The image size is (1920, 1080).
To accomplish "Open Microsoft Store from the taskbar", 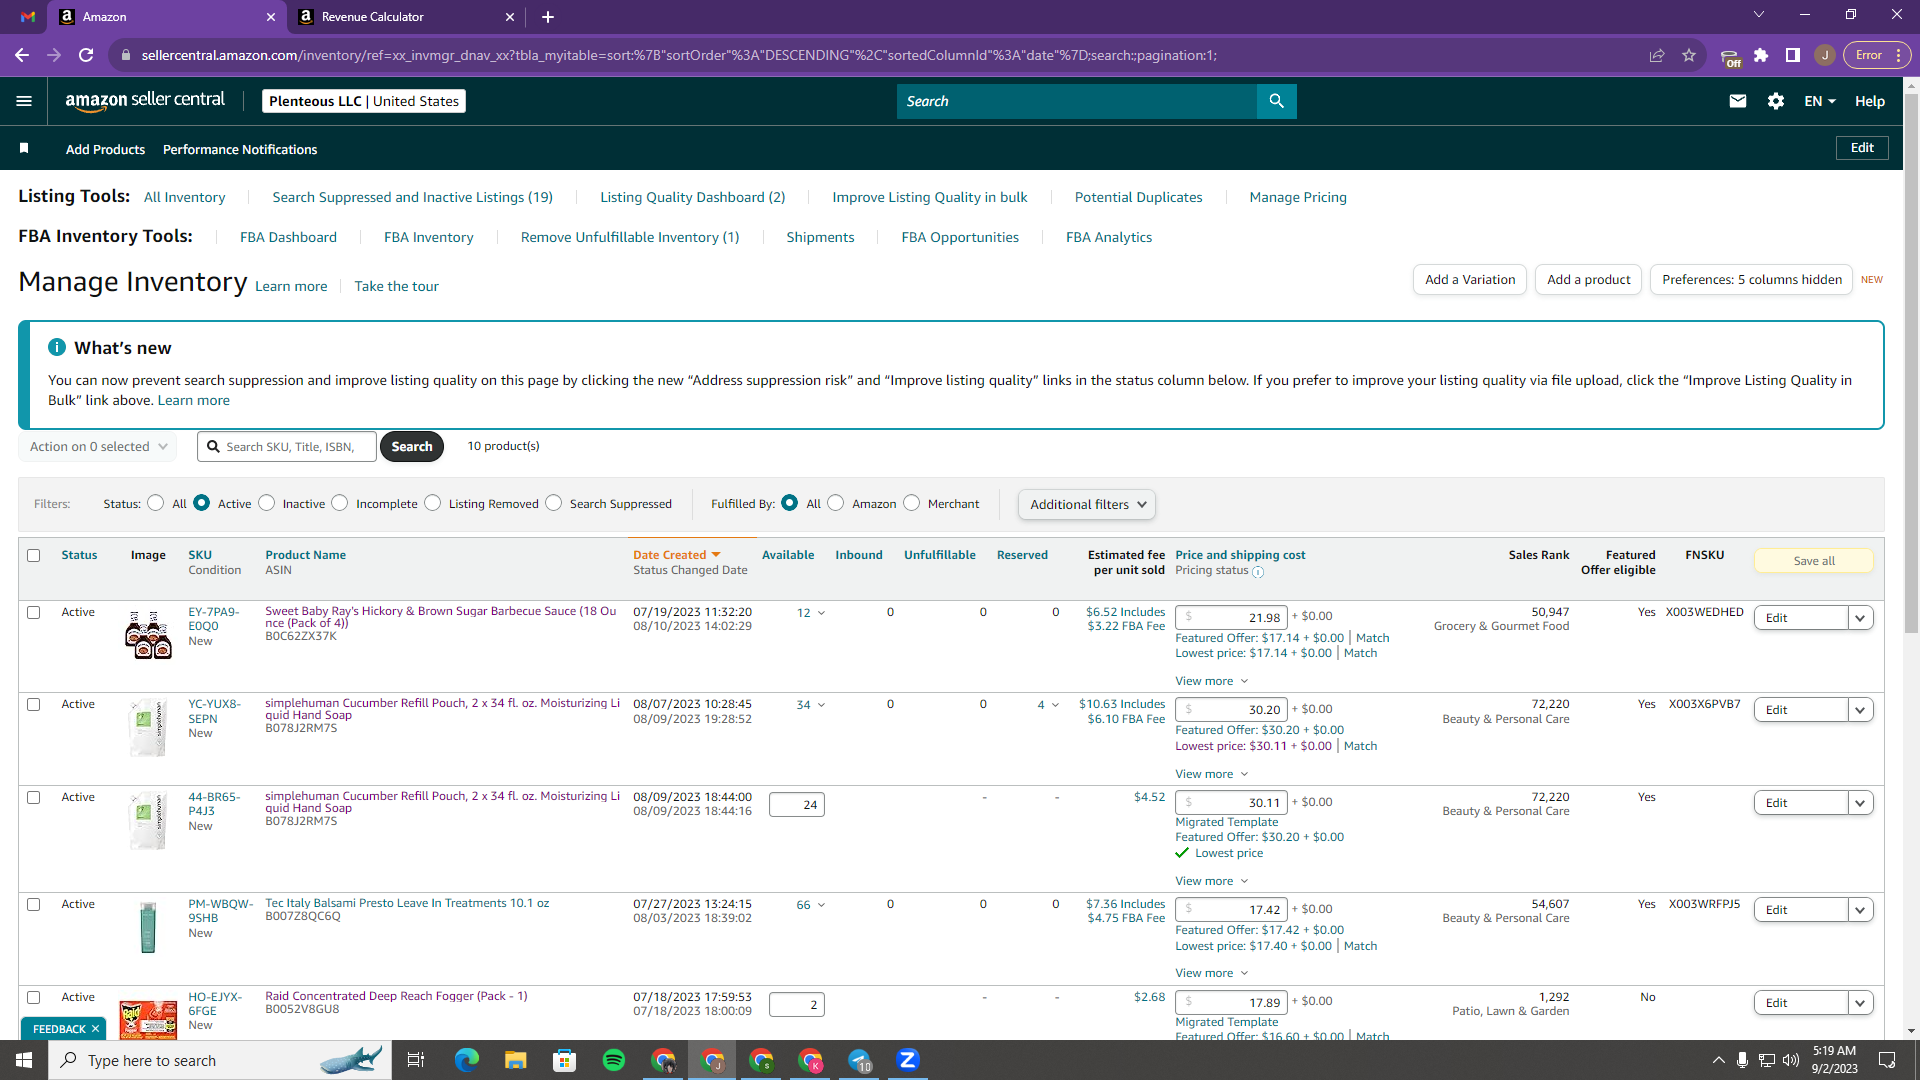I will [565, 1060].
